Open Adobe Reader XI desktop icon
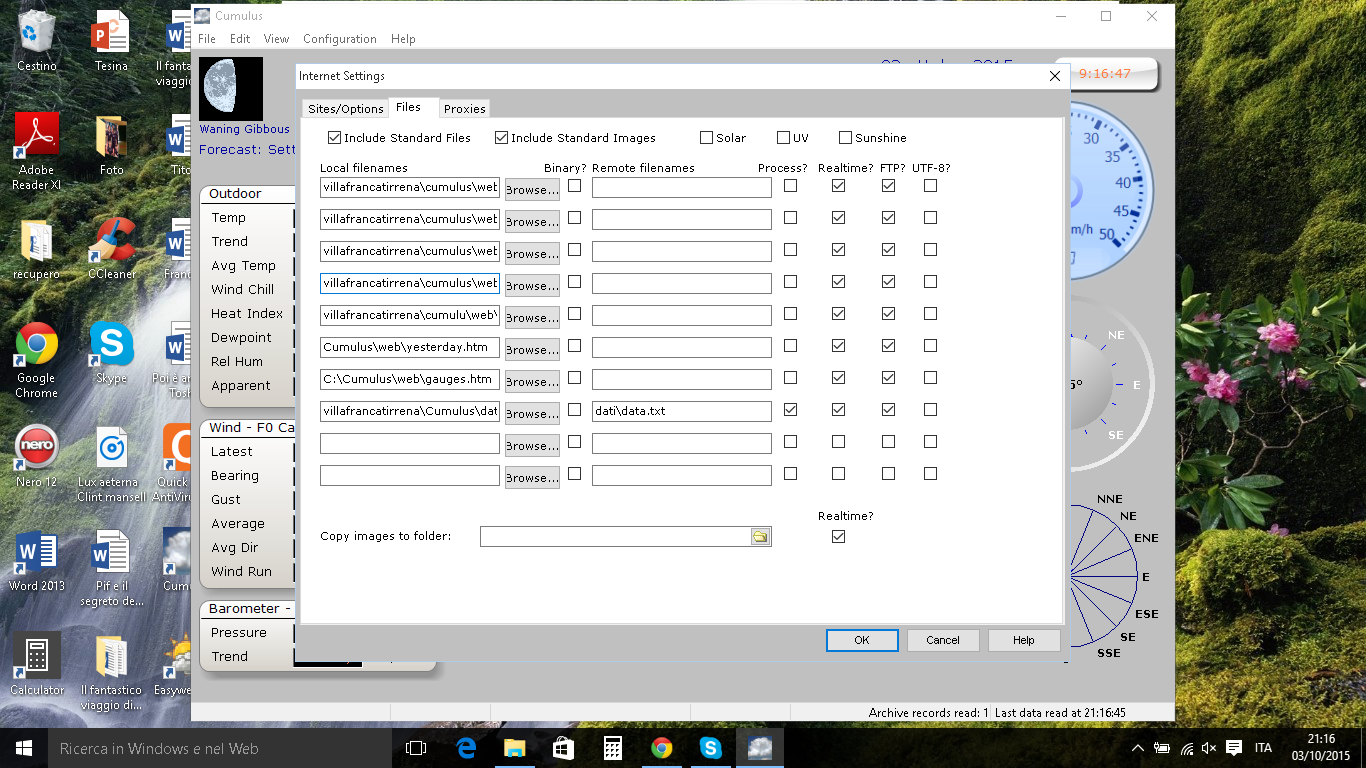The image size is (1366, 768). (x=36, y=137)
